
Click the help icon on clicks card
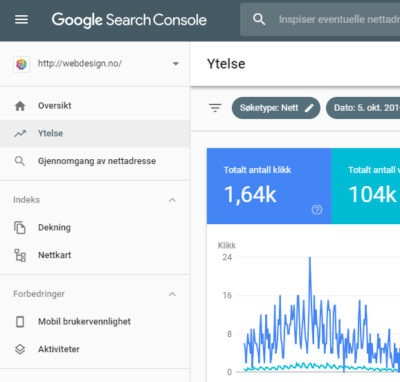(x=317, y=210)
